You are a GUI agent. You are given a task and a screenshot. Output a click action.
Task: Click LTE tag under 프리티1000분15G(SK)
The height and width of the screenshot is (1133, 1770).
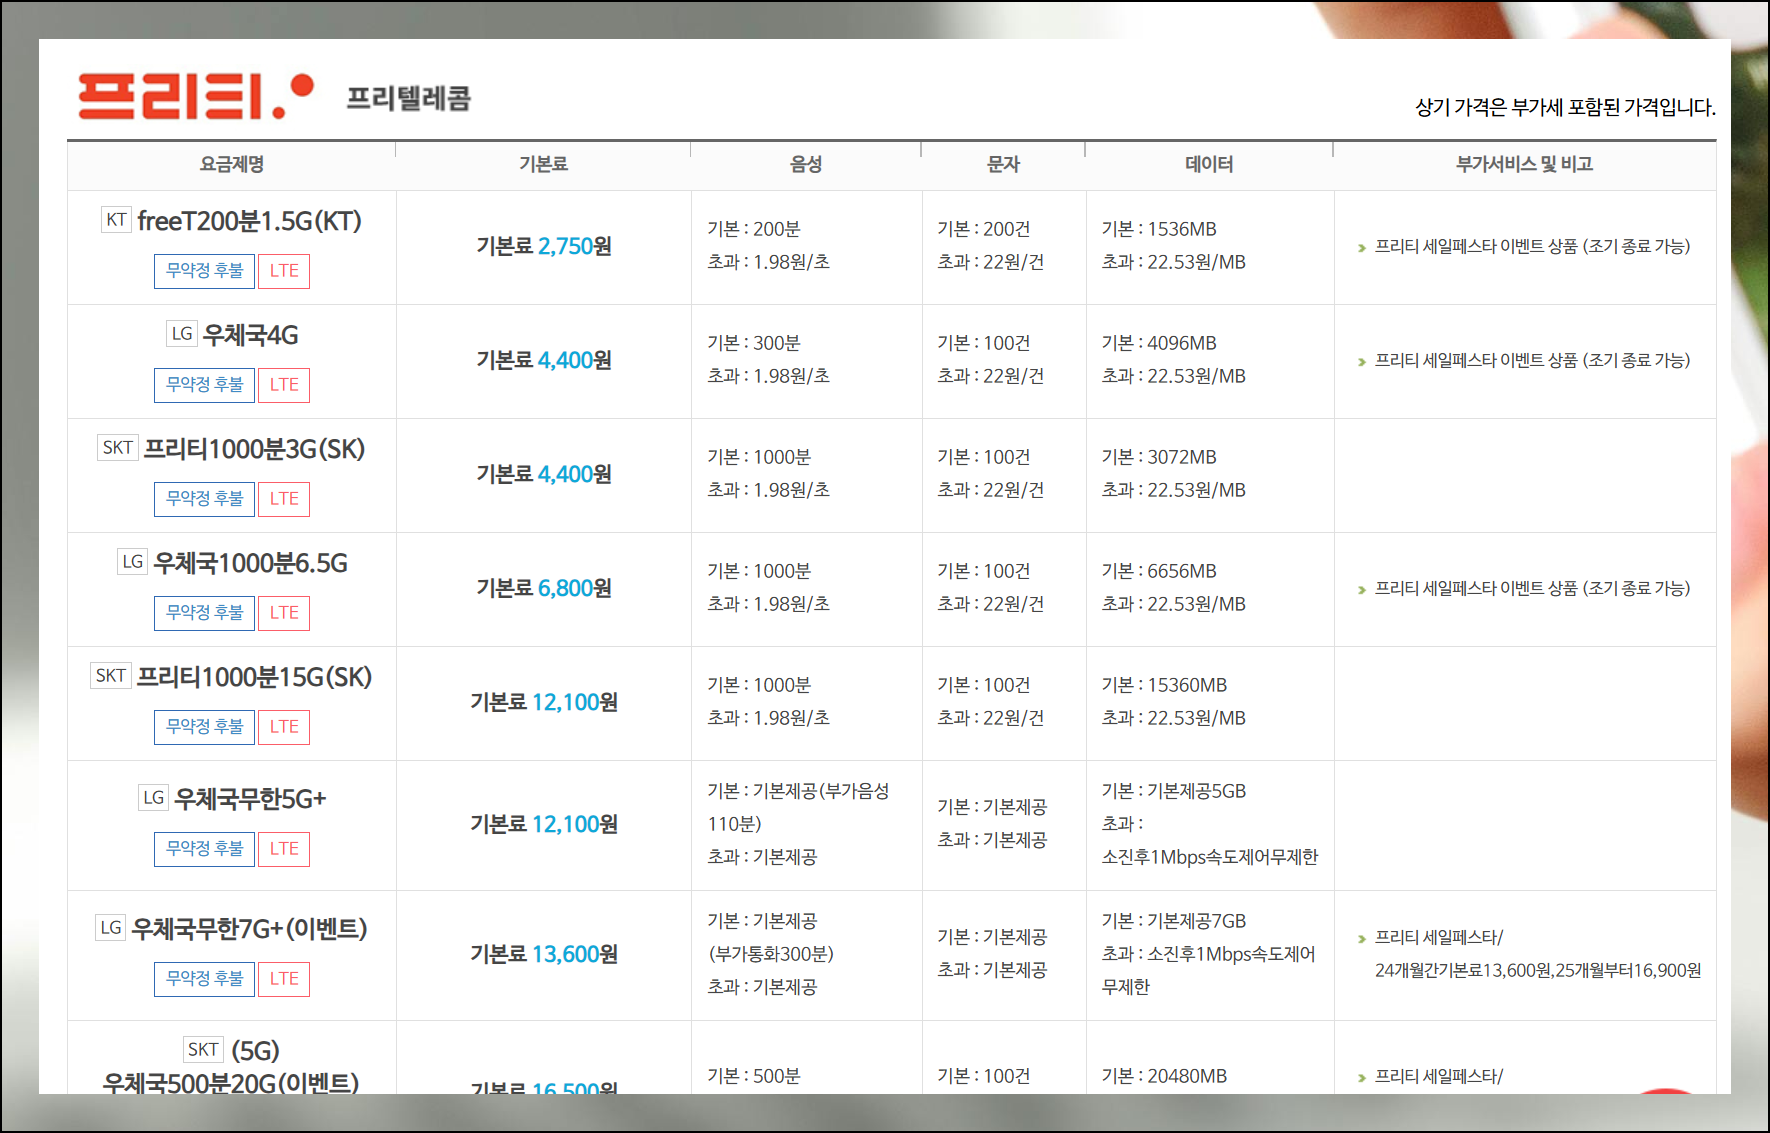coord(284,727)
